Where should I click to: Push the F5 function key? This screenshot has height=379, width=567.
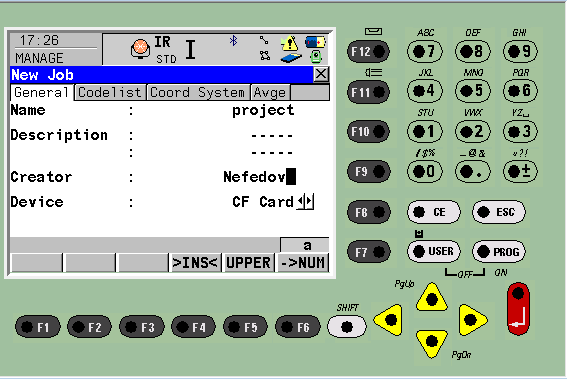246,327
